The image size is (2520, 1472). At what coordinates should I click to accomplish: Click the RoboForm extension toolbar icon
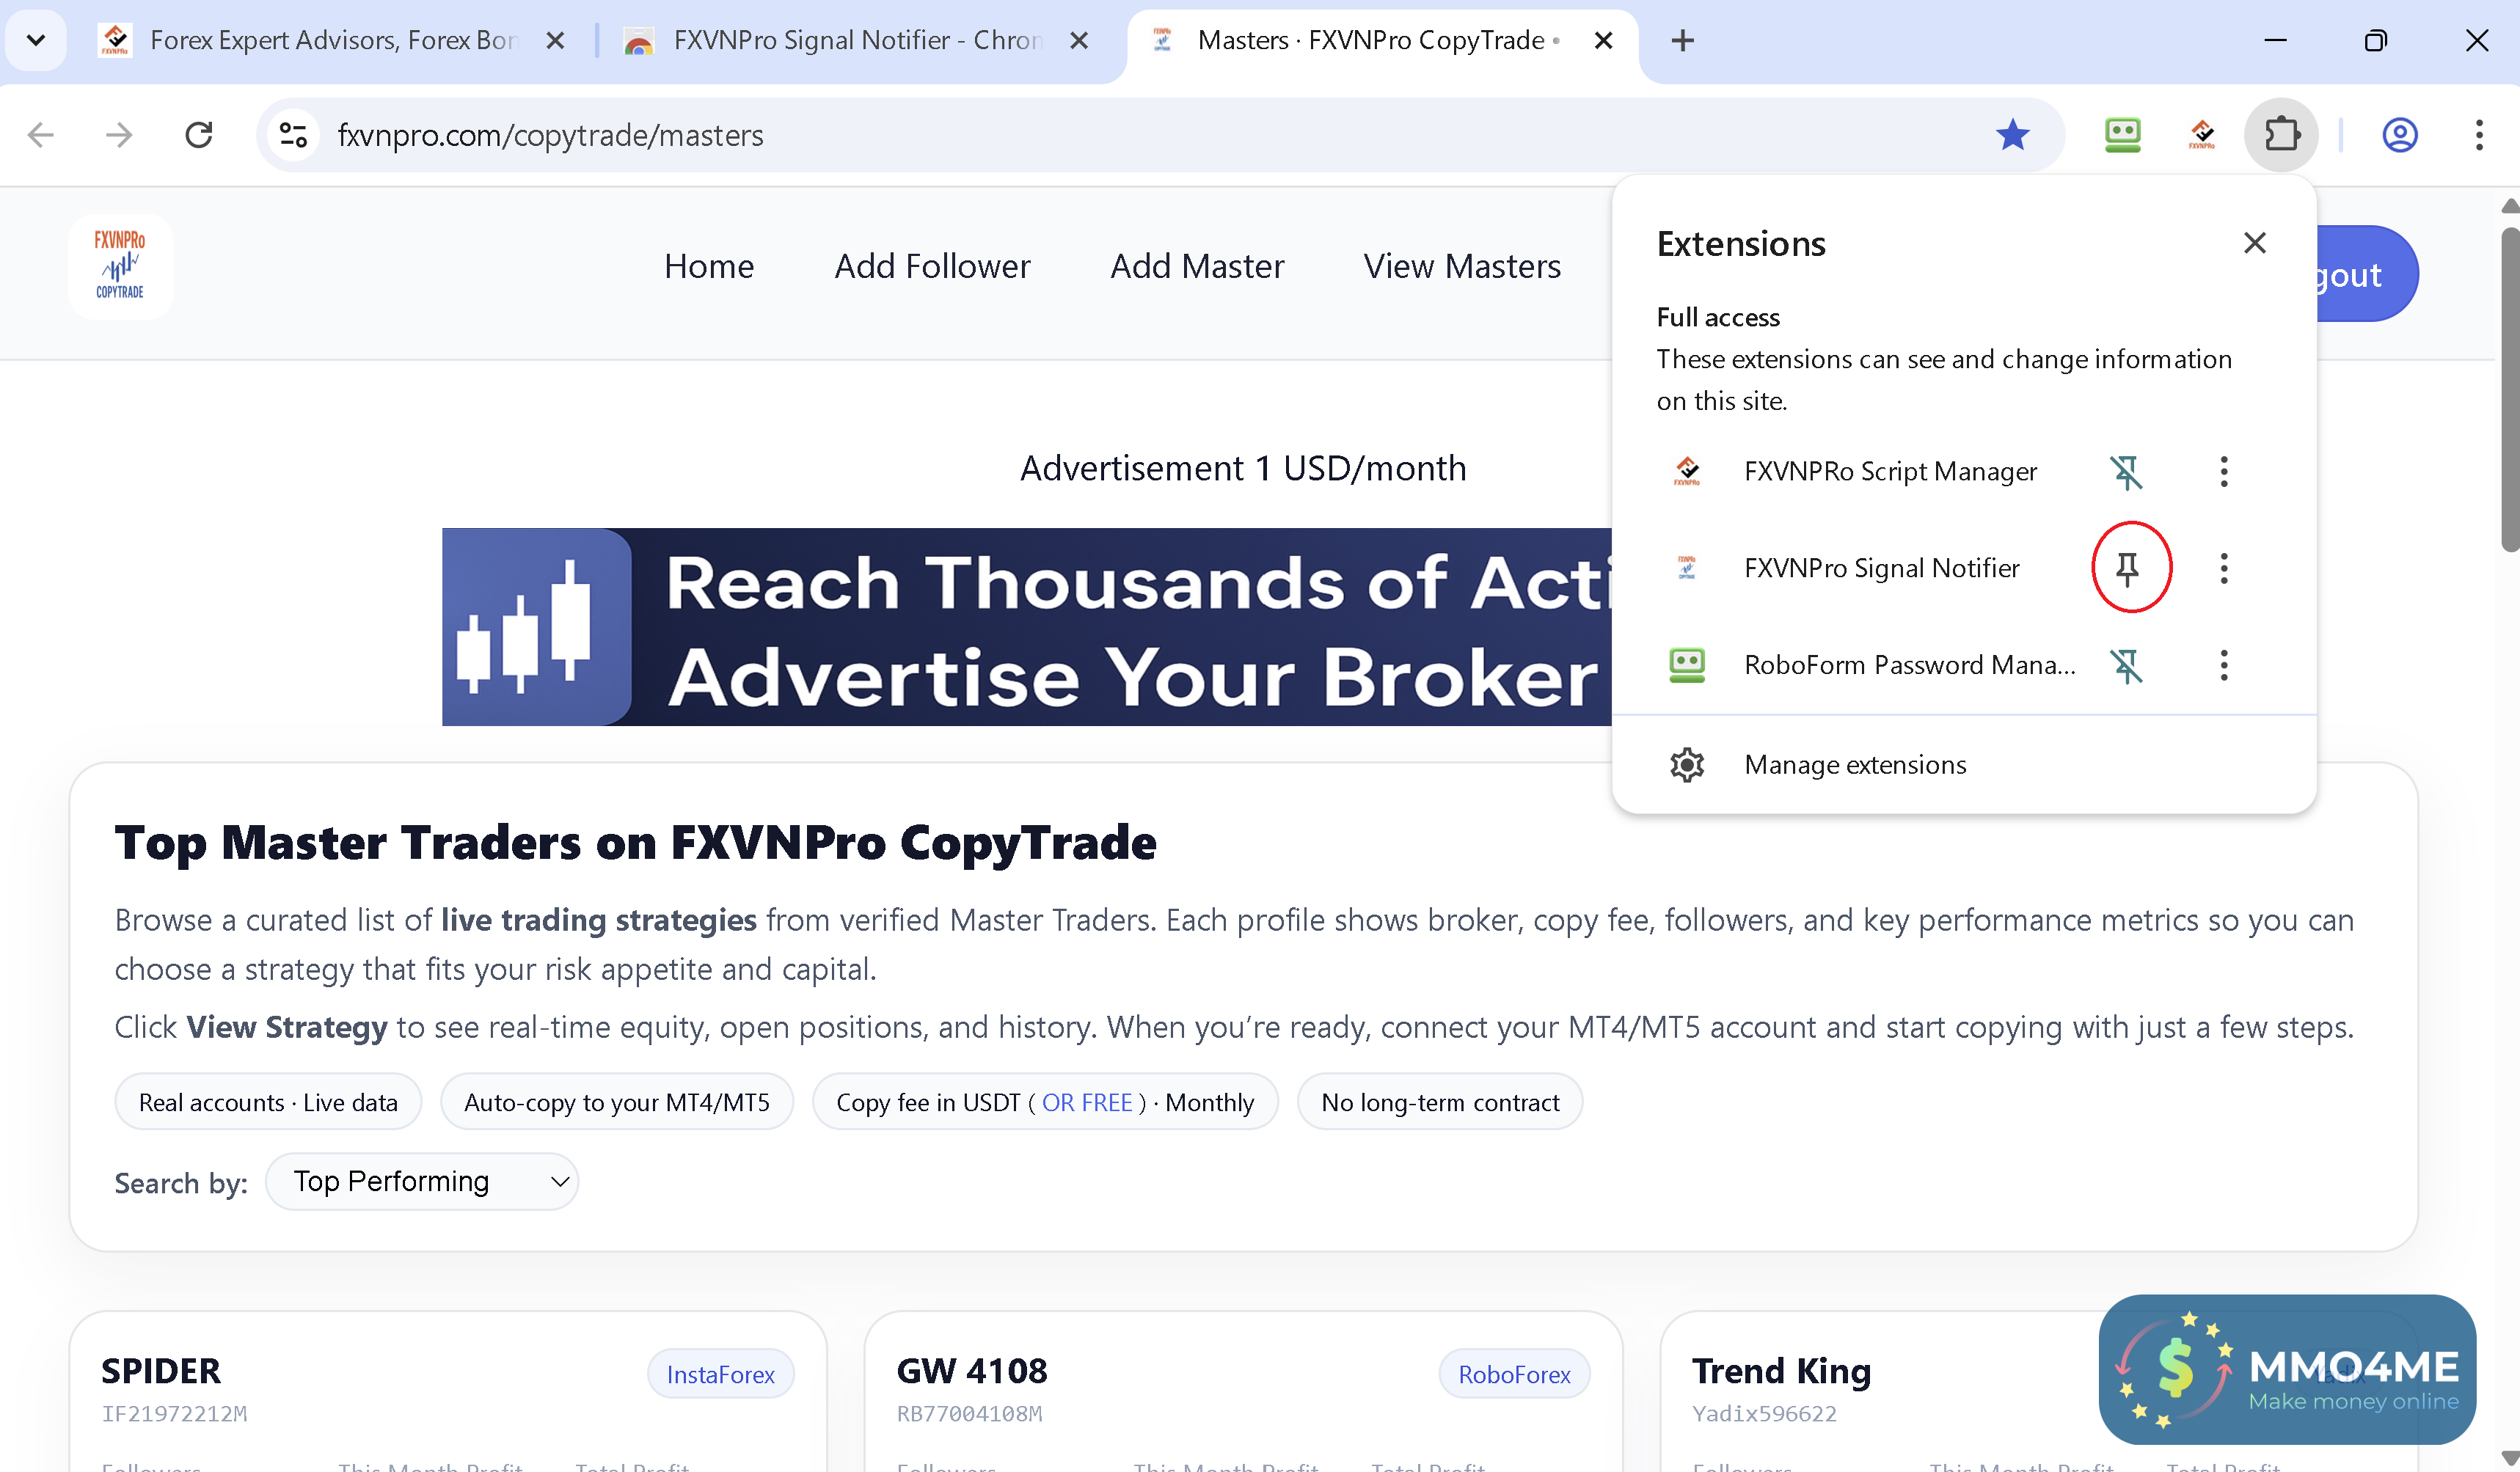point(2122,135)
